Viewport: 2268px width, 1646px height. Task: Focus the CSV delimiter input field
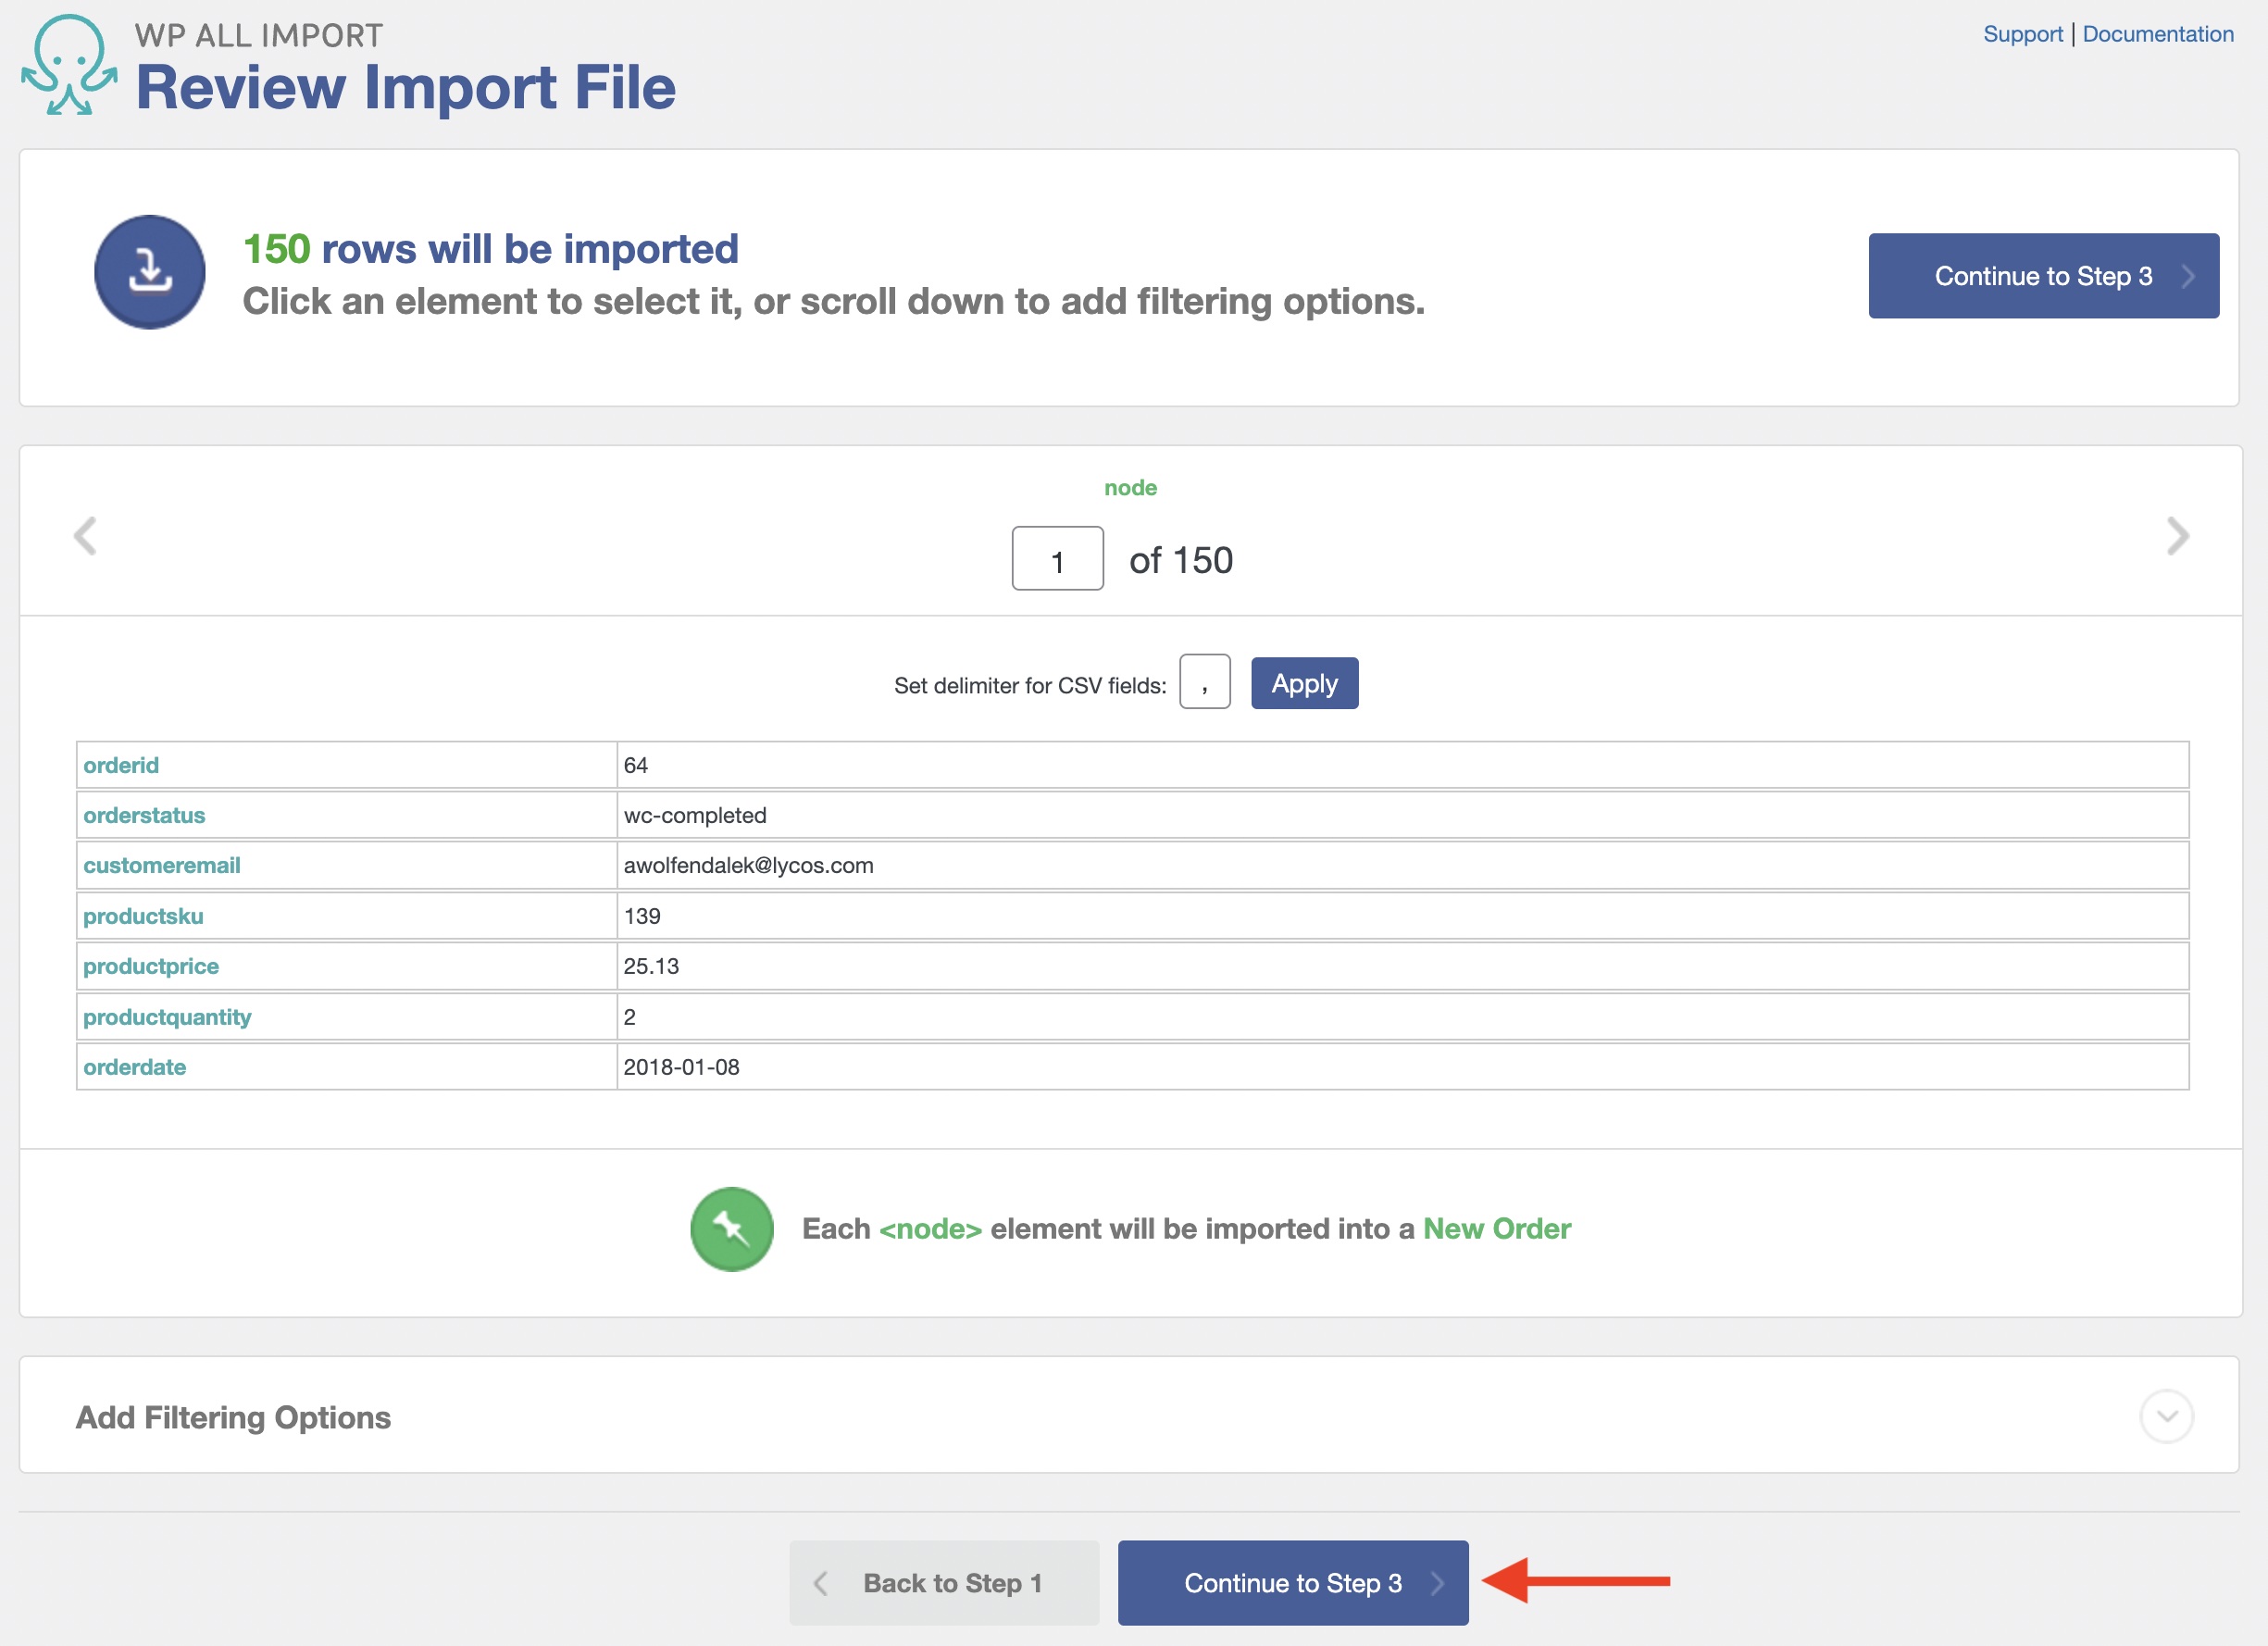pyautogui.click(x=1205, y=682)
